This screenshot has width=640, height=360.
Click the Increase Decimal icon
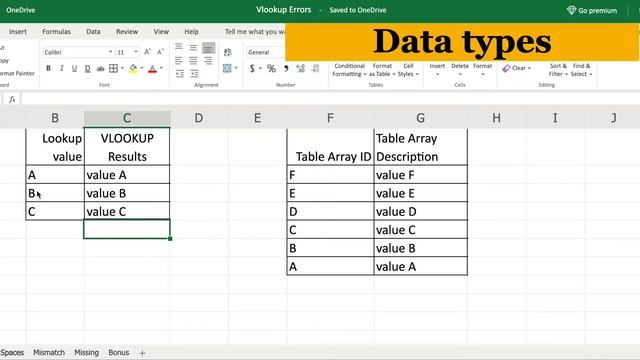point(301,69)
